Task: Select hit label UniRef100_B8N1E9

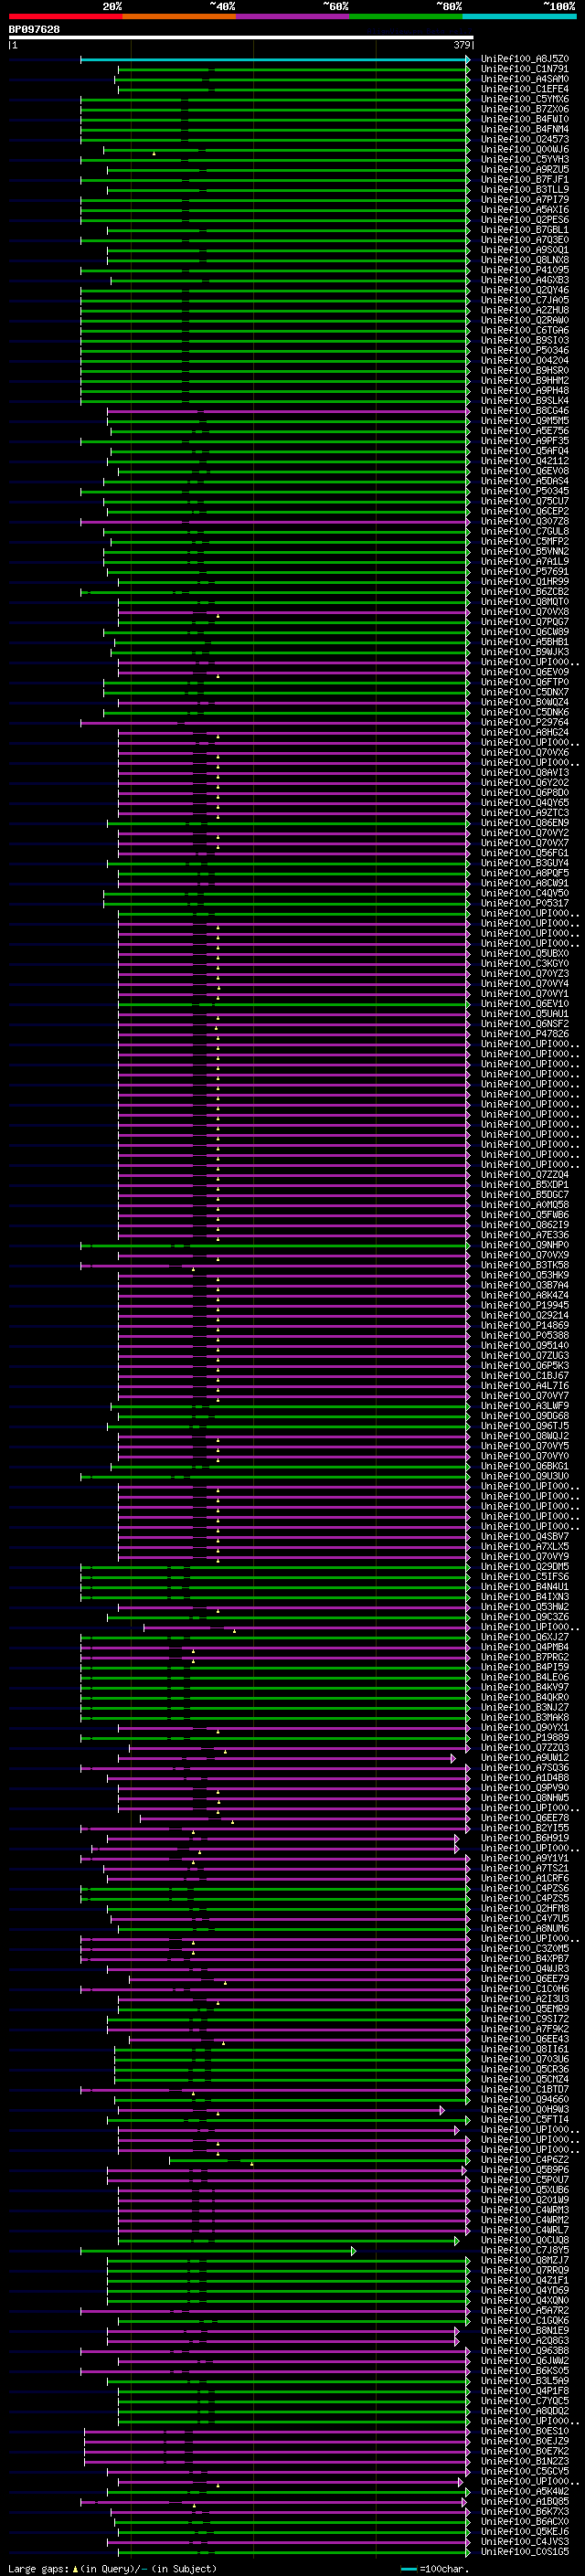Action: (524, 2330)
